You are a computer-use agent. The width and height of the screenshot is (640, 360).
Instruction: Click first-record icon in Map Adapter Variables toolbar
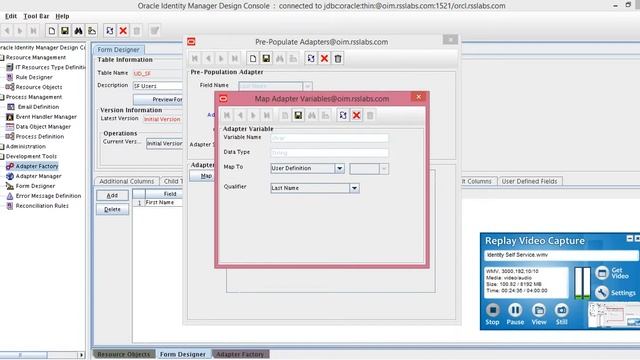point(227,116)
